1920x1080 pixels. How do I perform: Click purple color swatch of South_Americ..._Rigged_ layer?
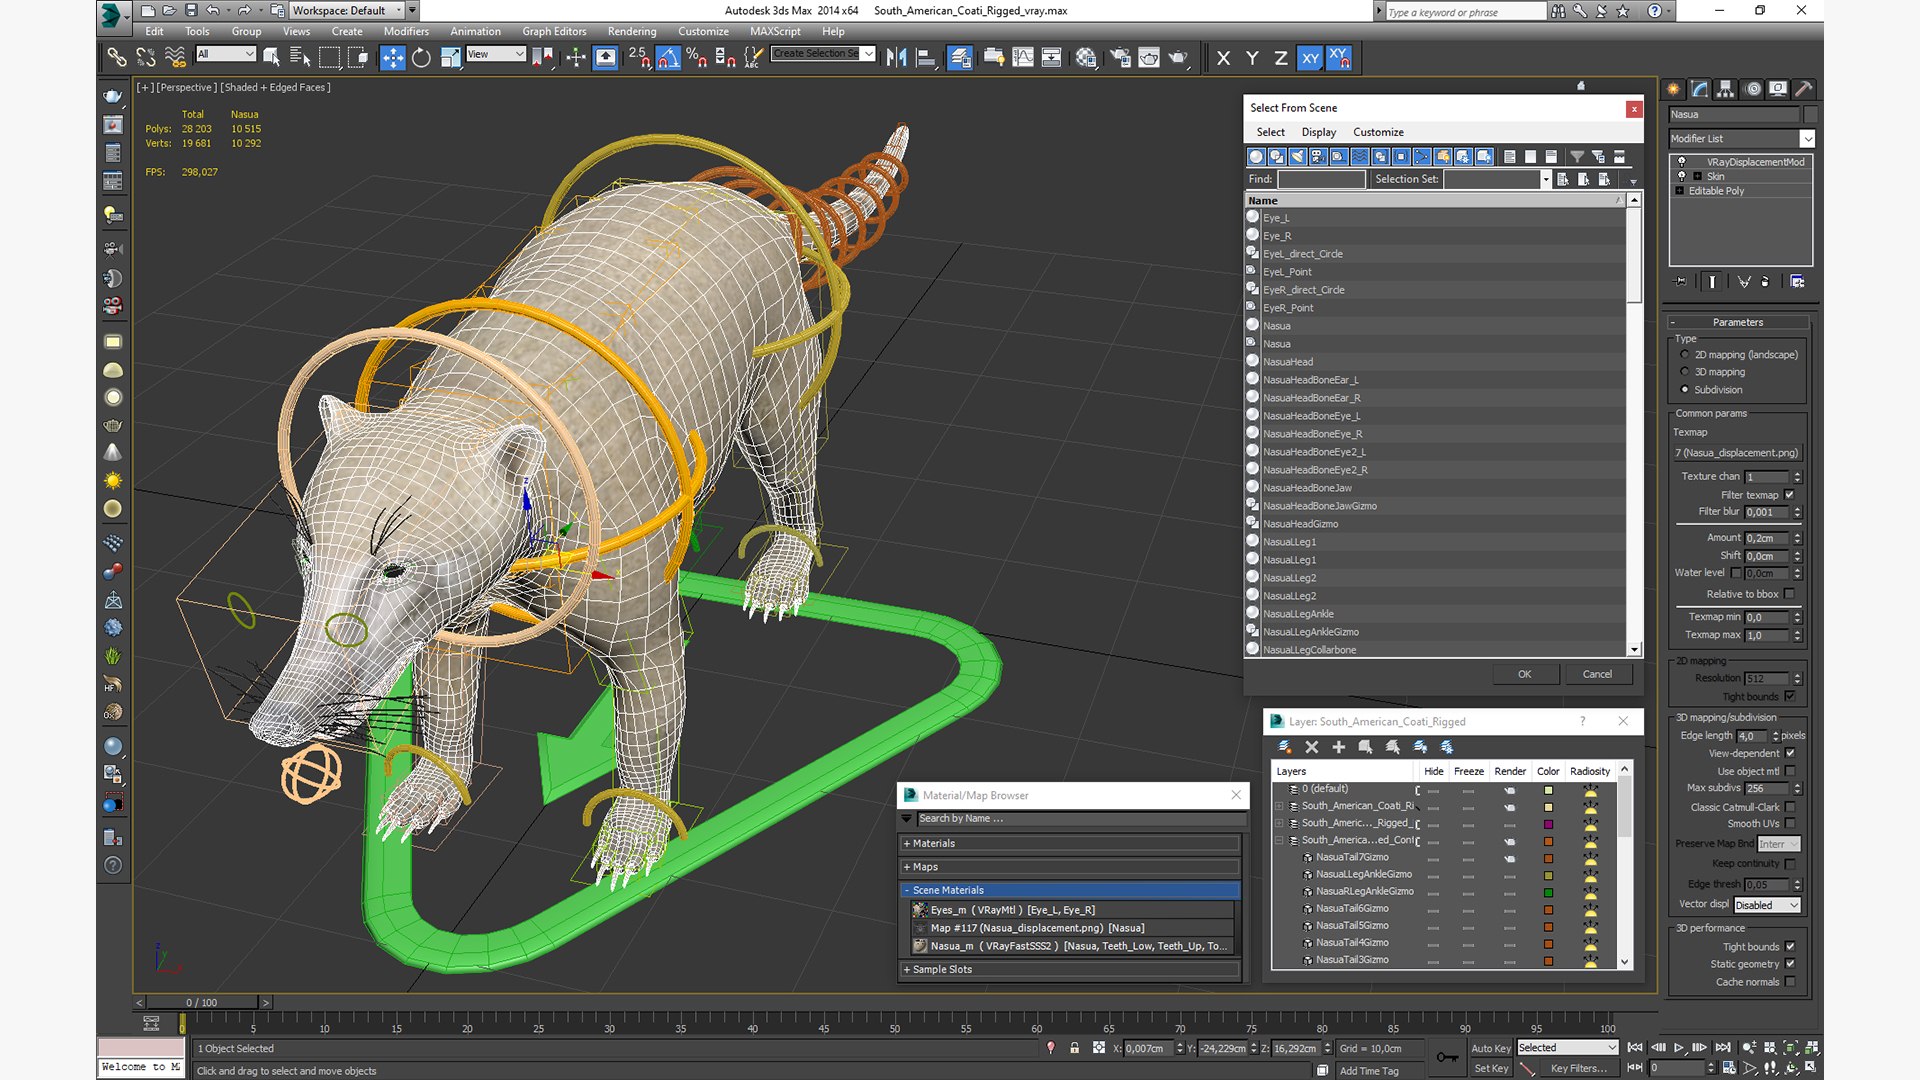tap(1548, 823)
